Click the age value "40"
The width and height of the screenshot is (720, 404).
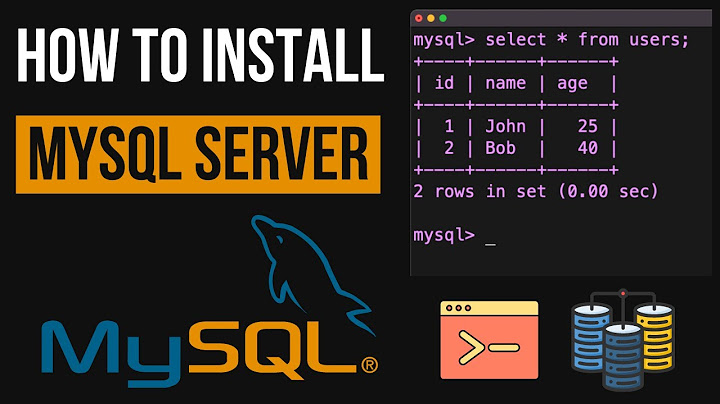[x=587, y=148]
